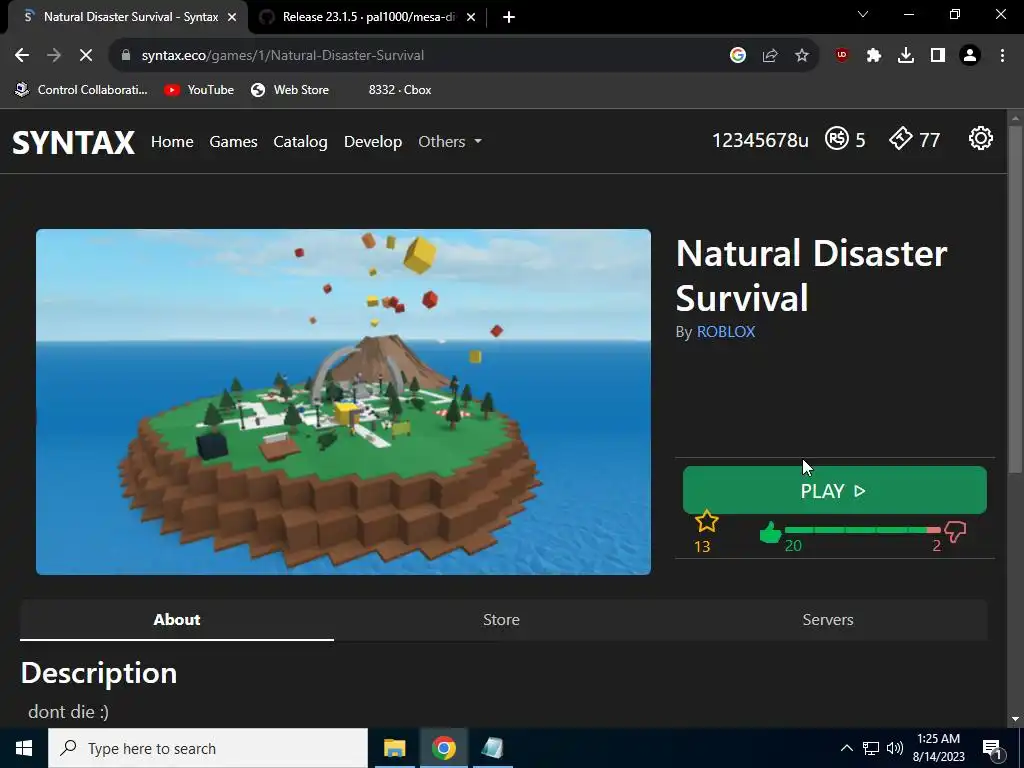1024x768 pixels.
Task: Click the game thumbnail image
Action: click(x=344, y=402)
